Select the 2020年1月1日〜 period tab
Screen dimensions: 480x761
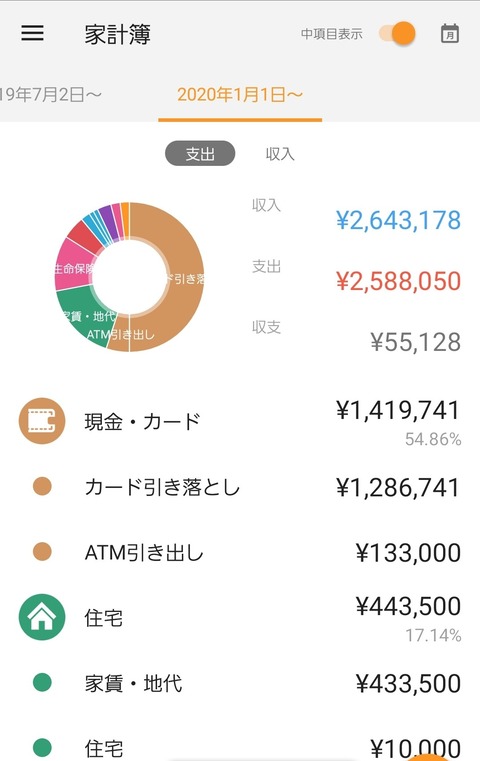[x=240, y=95]
